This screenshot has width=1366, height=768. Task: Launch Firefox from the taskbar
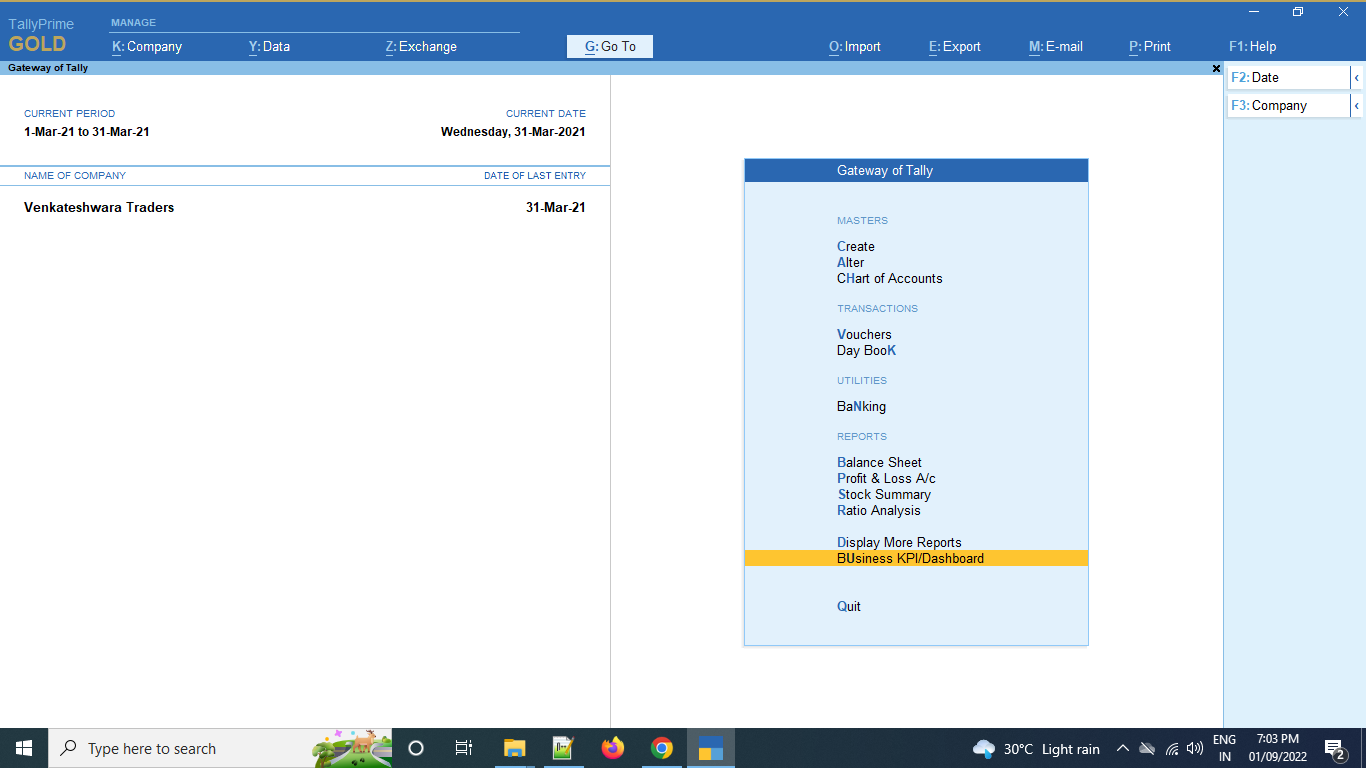click(x=612, y=748)
